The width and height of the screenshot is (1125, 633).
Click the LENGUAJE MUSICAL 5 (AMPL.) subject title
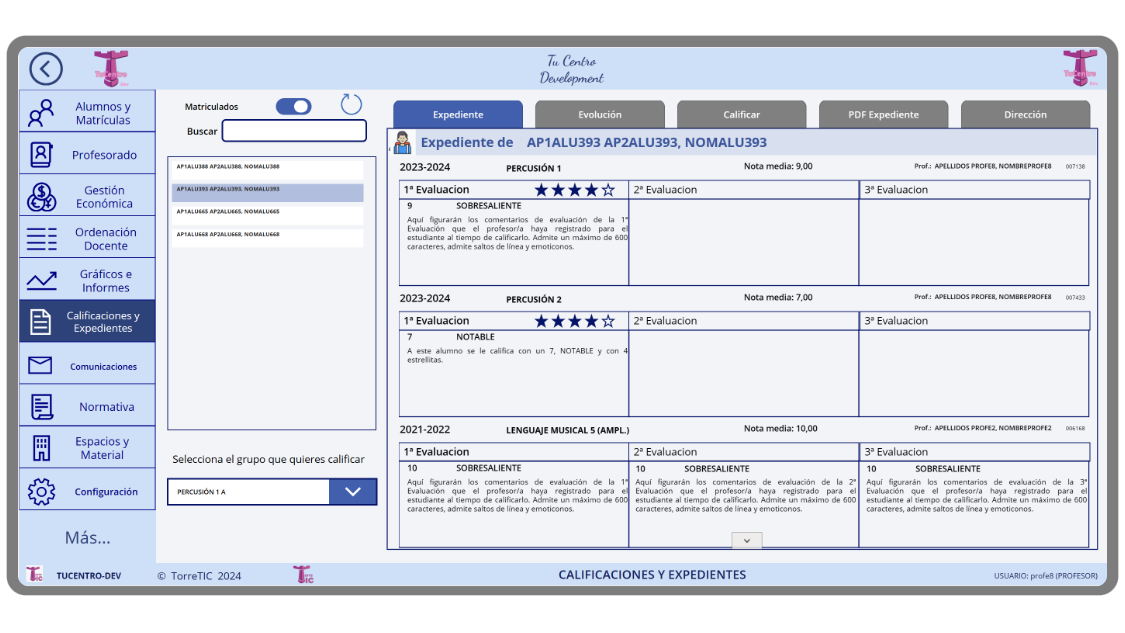coord(568,430)
